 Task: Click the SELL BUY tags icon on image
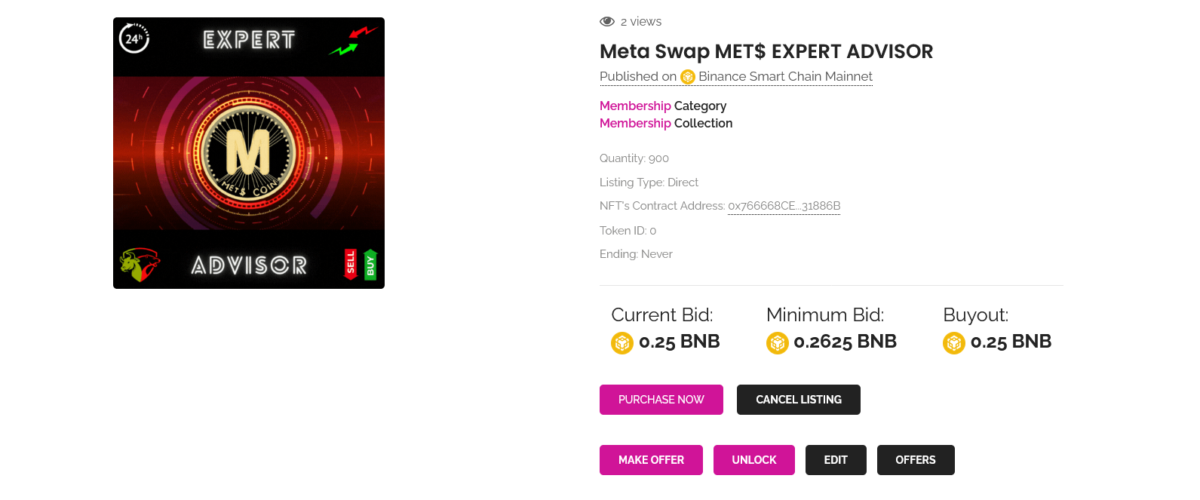[x=360, y=264]
